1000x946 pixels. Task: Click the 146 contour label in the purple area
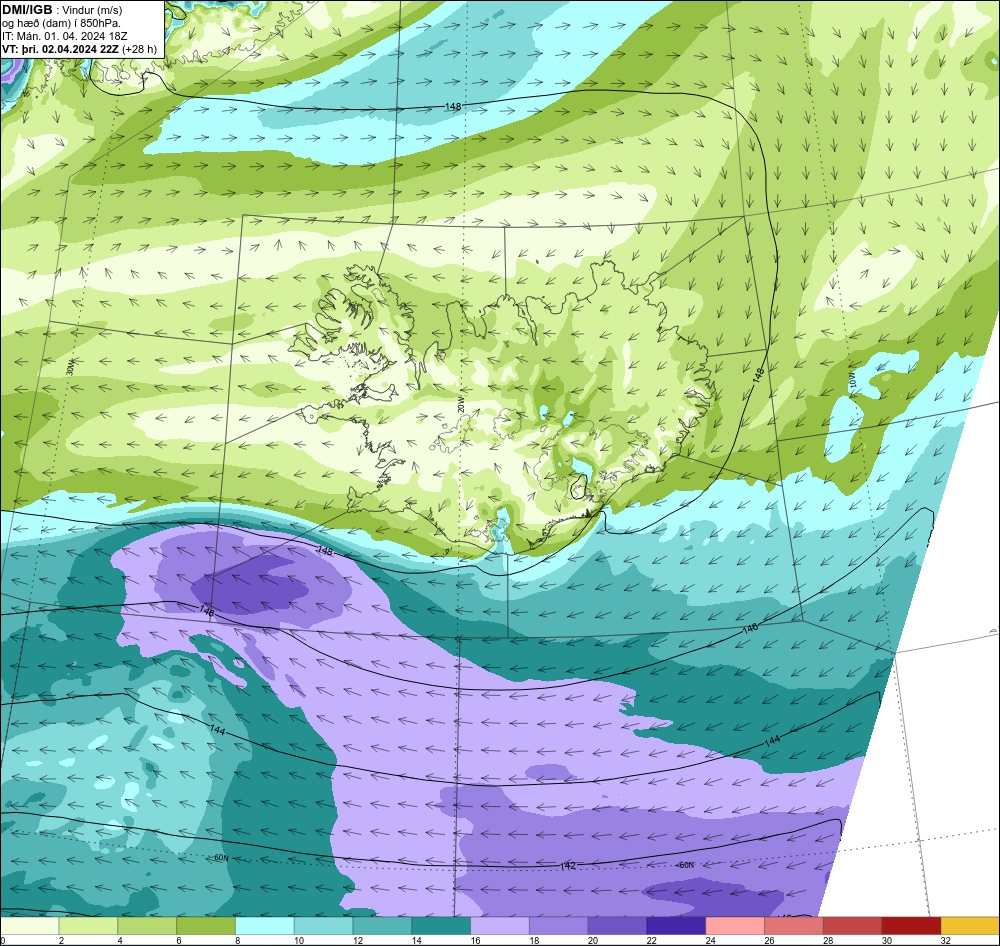coord(207,610)
